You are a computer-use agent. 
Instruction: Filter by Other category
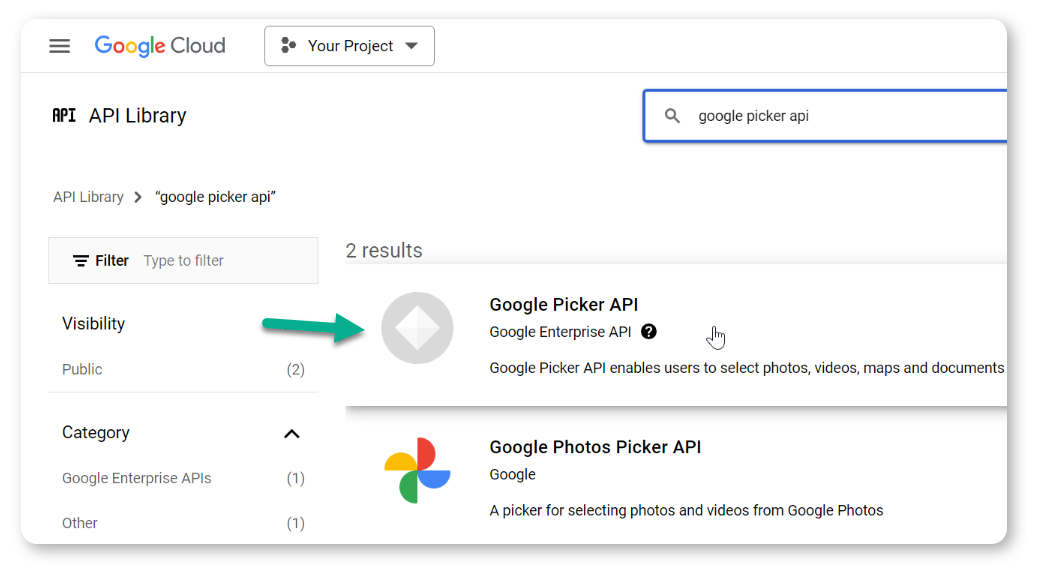click(x=80, y=523)
